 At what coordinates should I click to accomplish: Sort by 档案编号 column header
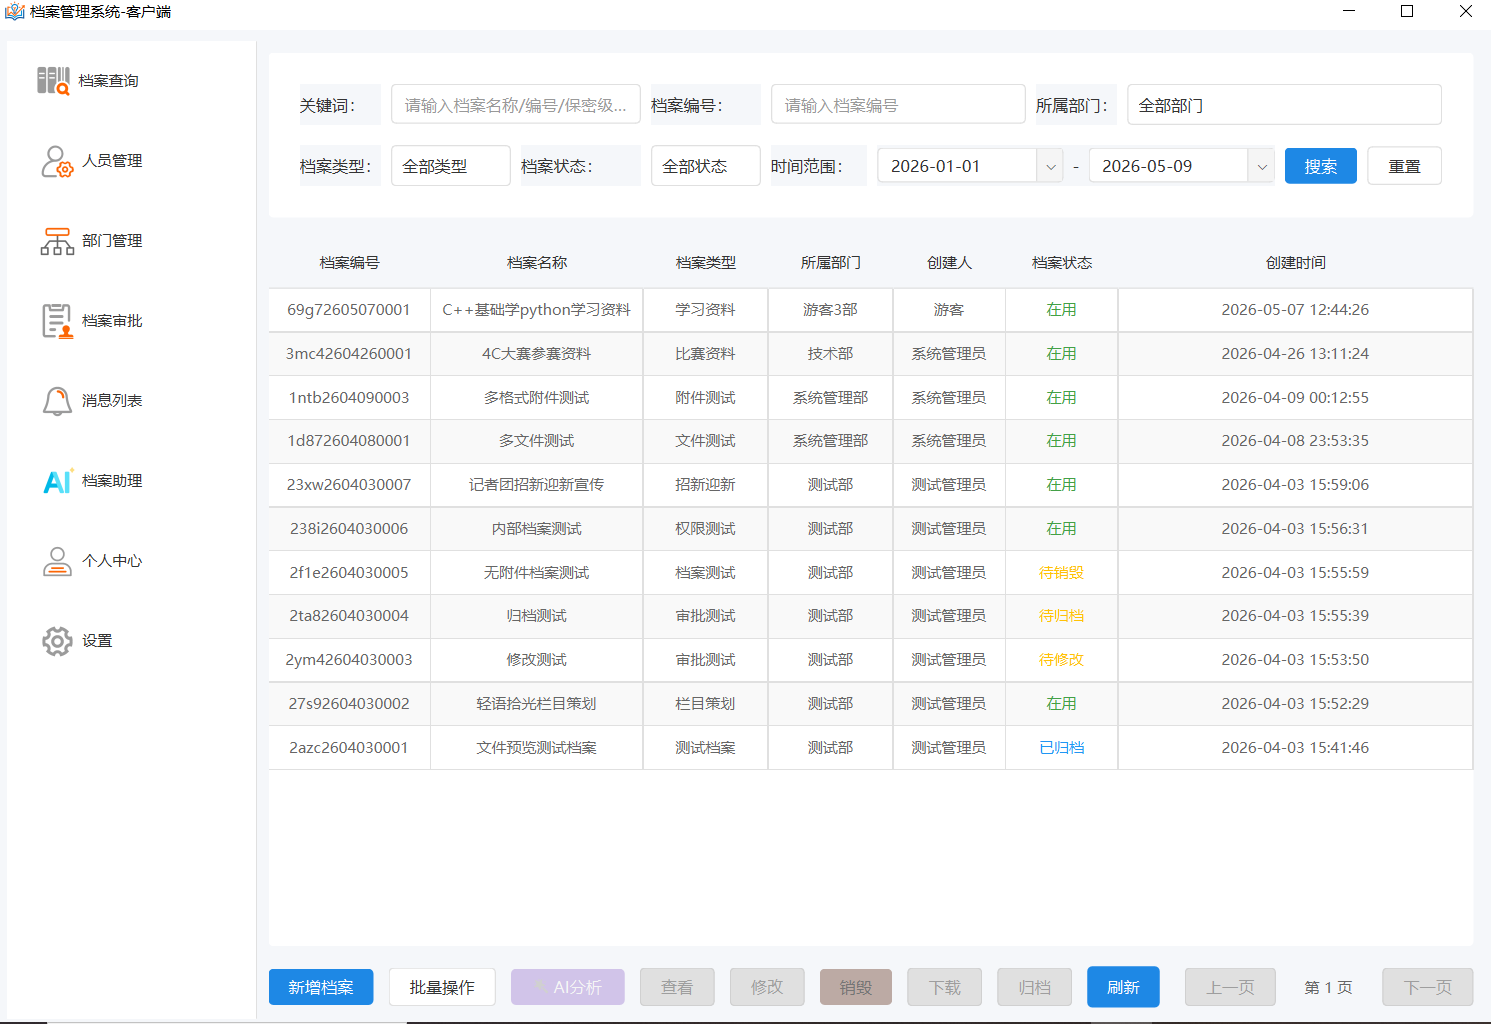[349, 263]
